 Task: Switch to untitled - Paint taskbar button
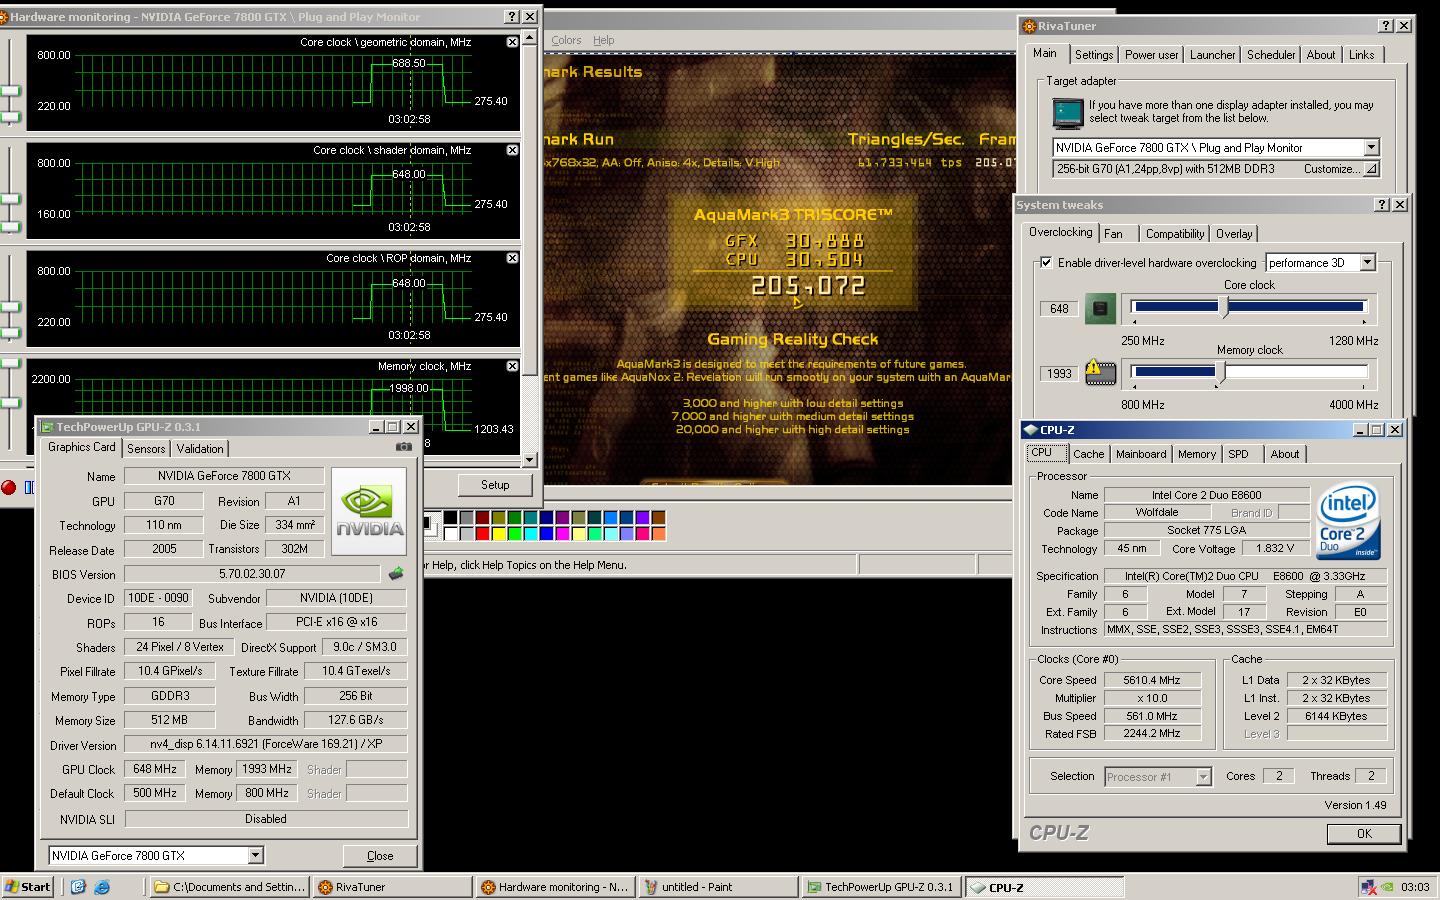point(719,887)
